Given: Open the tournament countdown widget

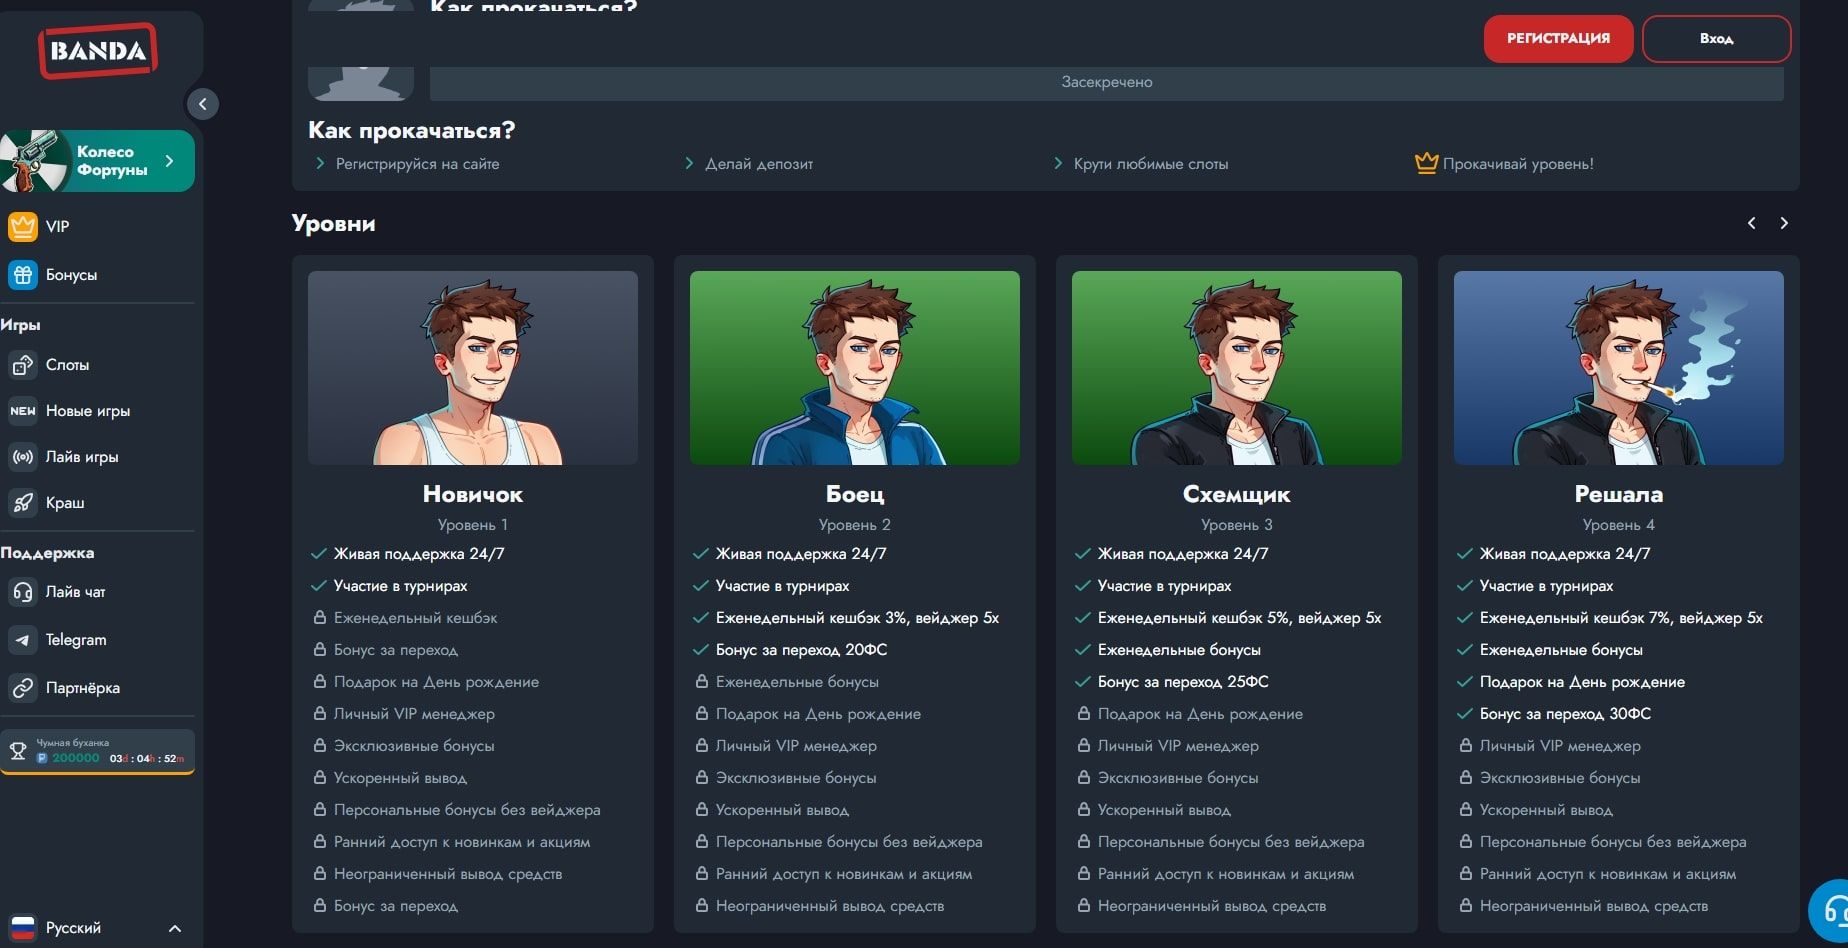Looking at the screenshot, I should coord(98,752).
